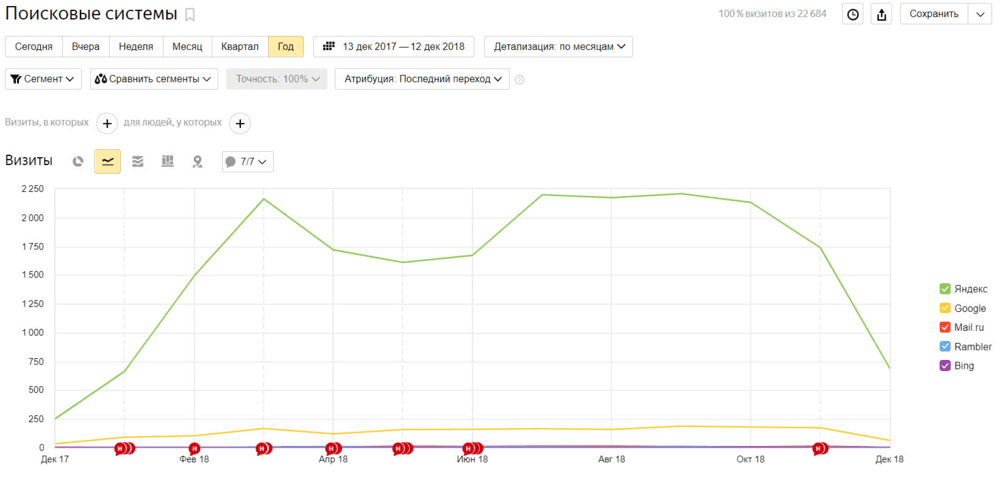
Task: Open the Сегмент dropdown
Action: 43,79
